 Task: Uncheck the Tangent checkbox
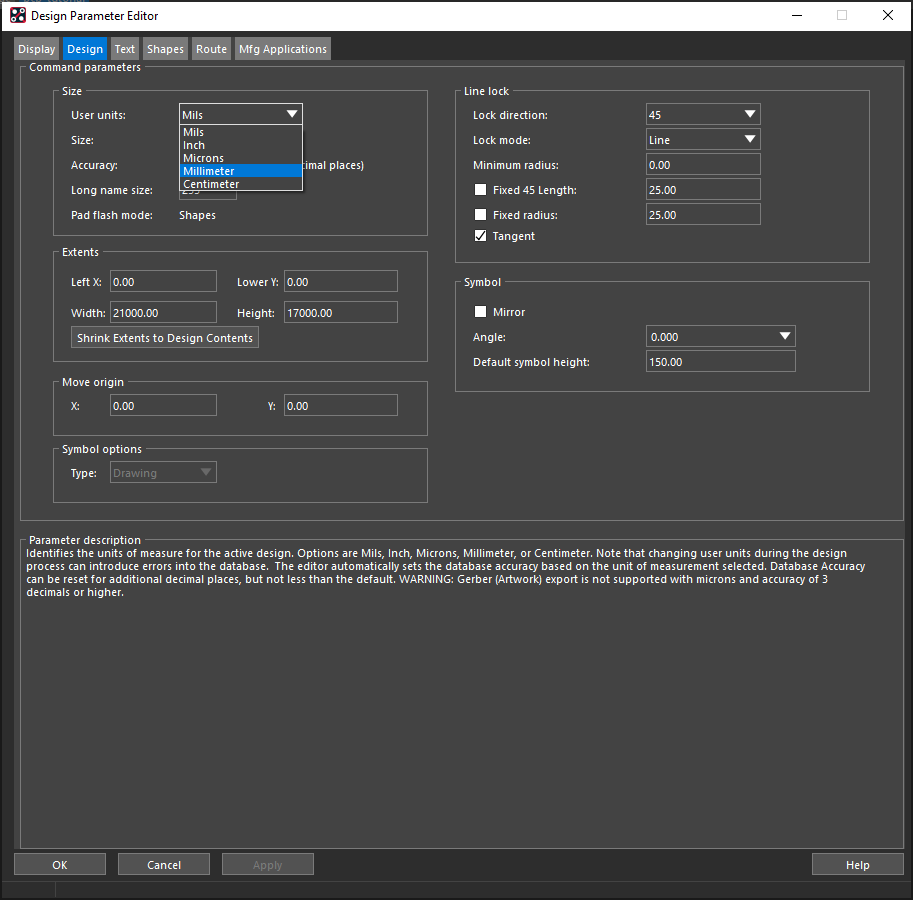(x=480, y=236)
